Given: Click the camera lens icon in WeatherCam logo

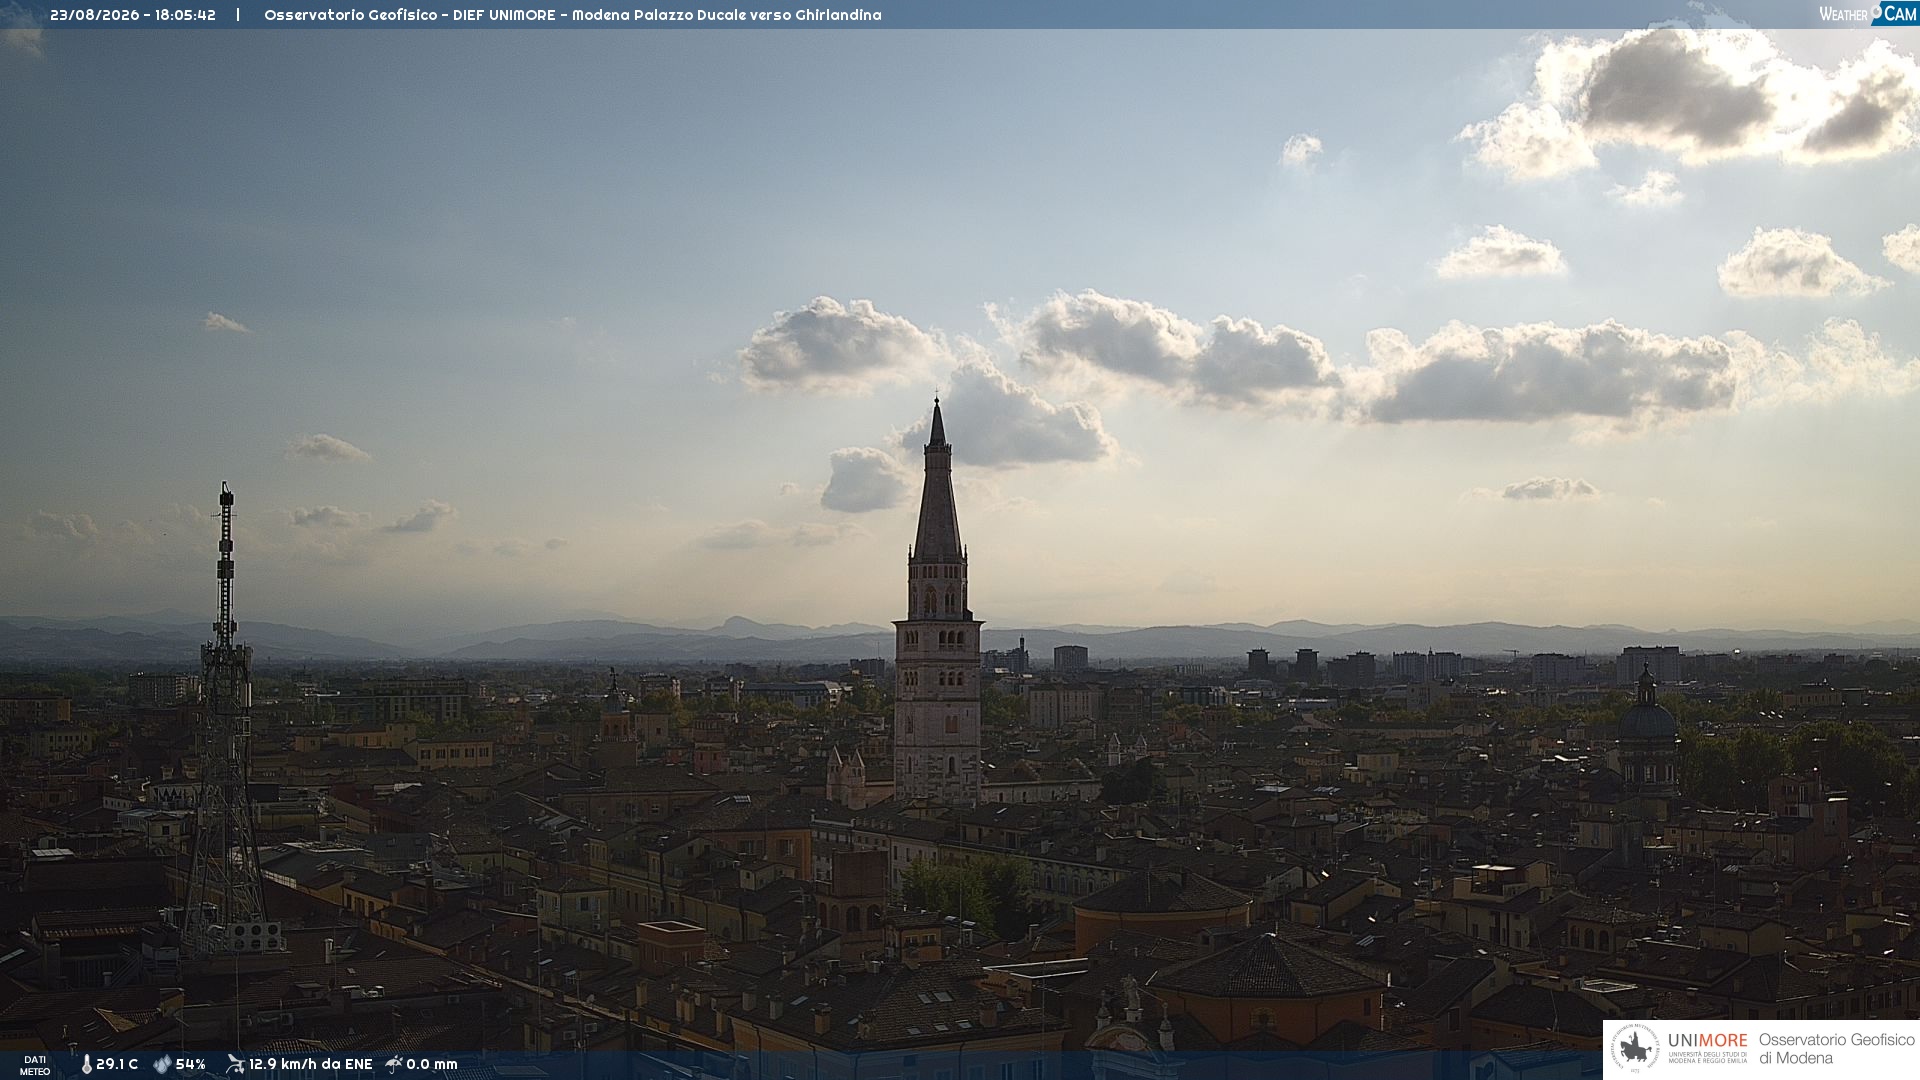Looking at the screenshot, I should coord(1876,12).
